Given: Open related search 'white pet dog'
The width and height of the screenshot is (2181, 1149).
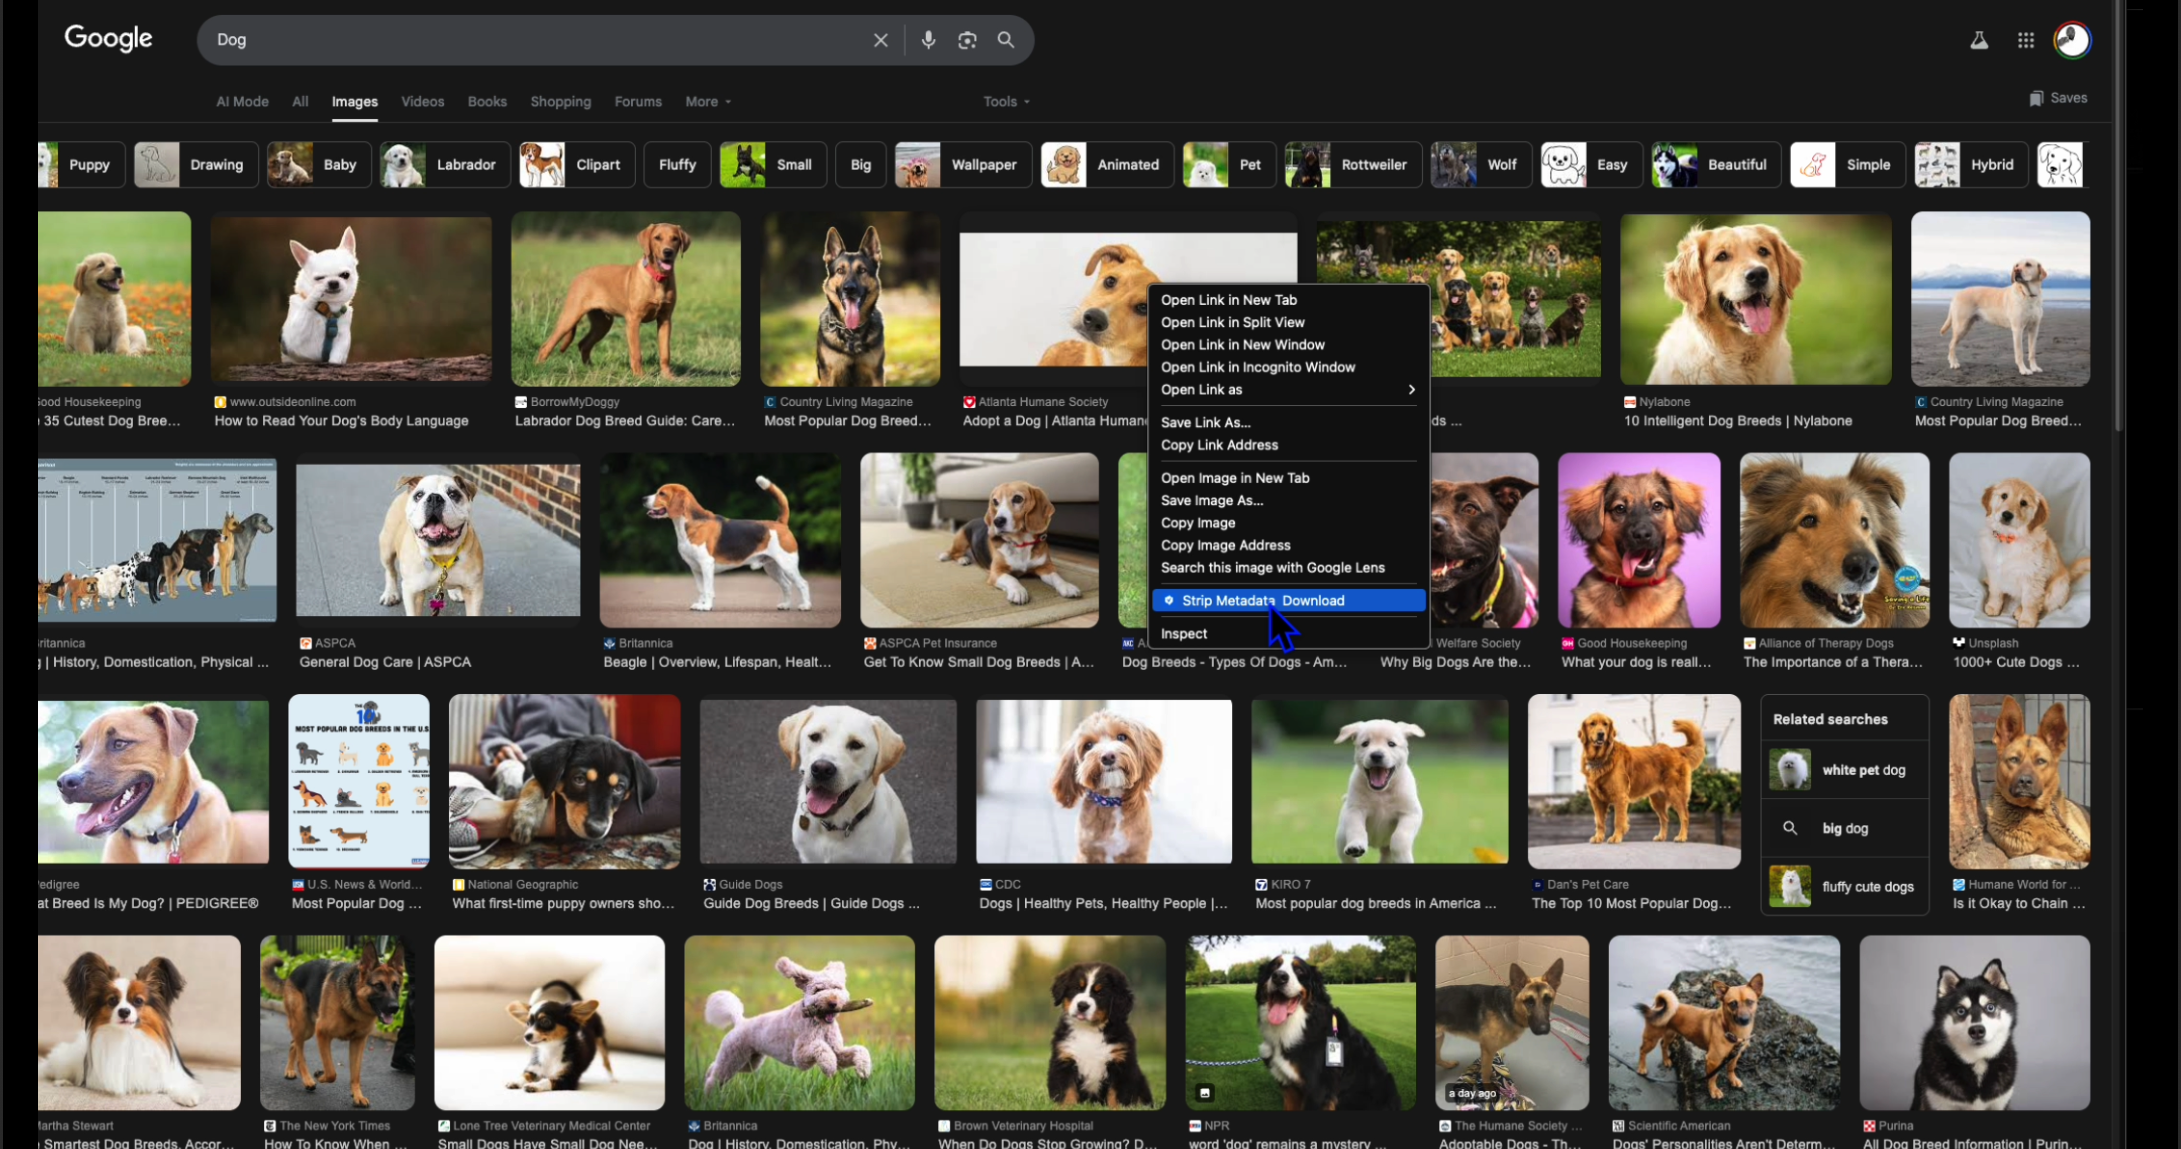Looking at the screenshot, I should pos(1844,770).
